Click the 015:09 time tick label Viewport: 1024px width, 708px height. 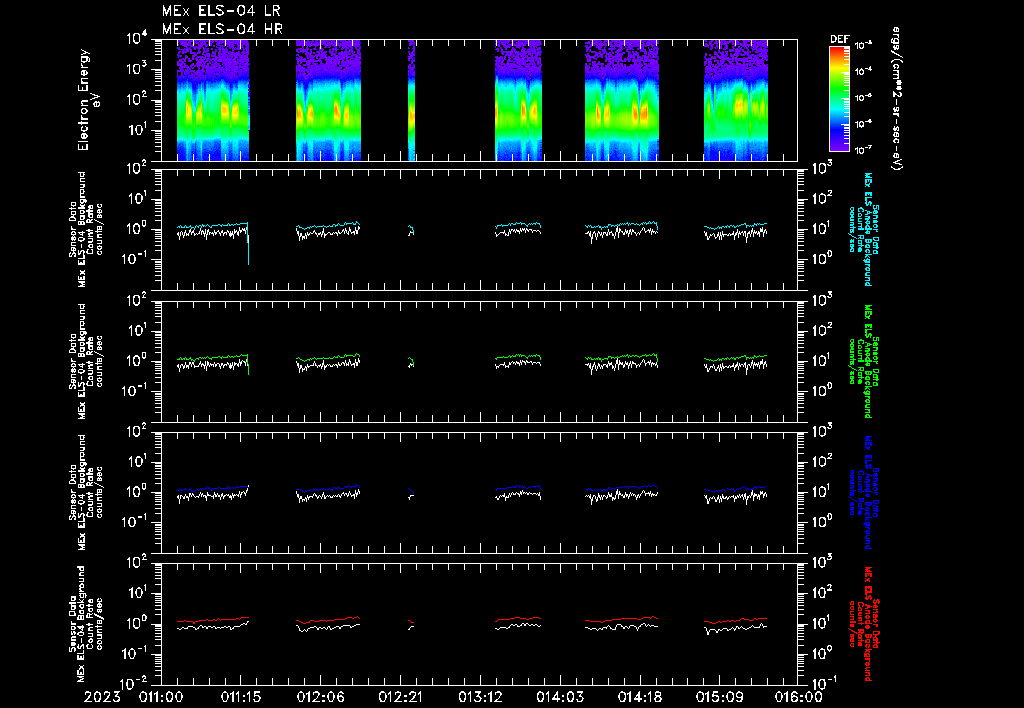tap(719, 697)
